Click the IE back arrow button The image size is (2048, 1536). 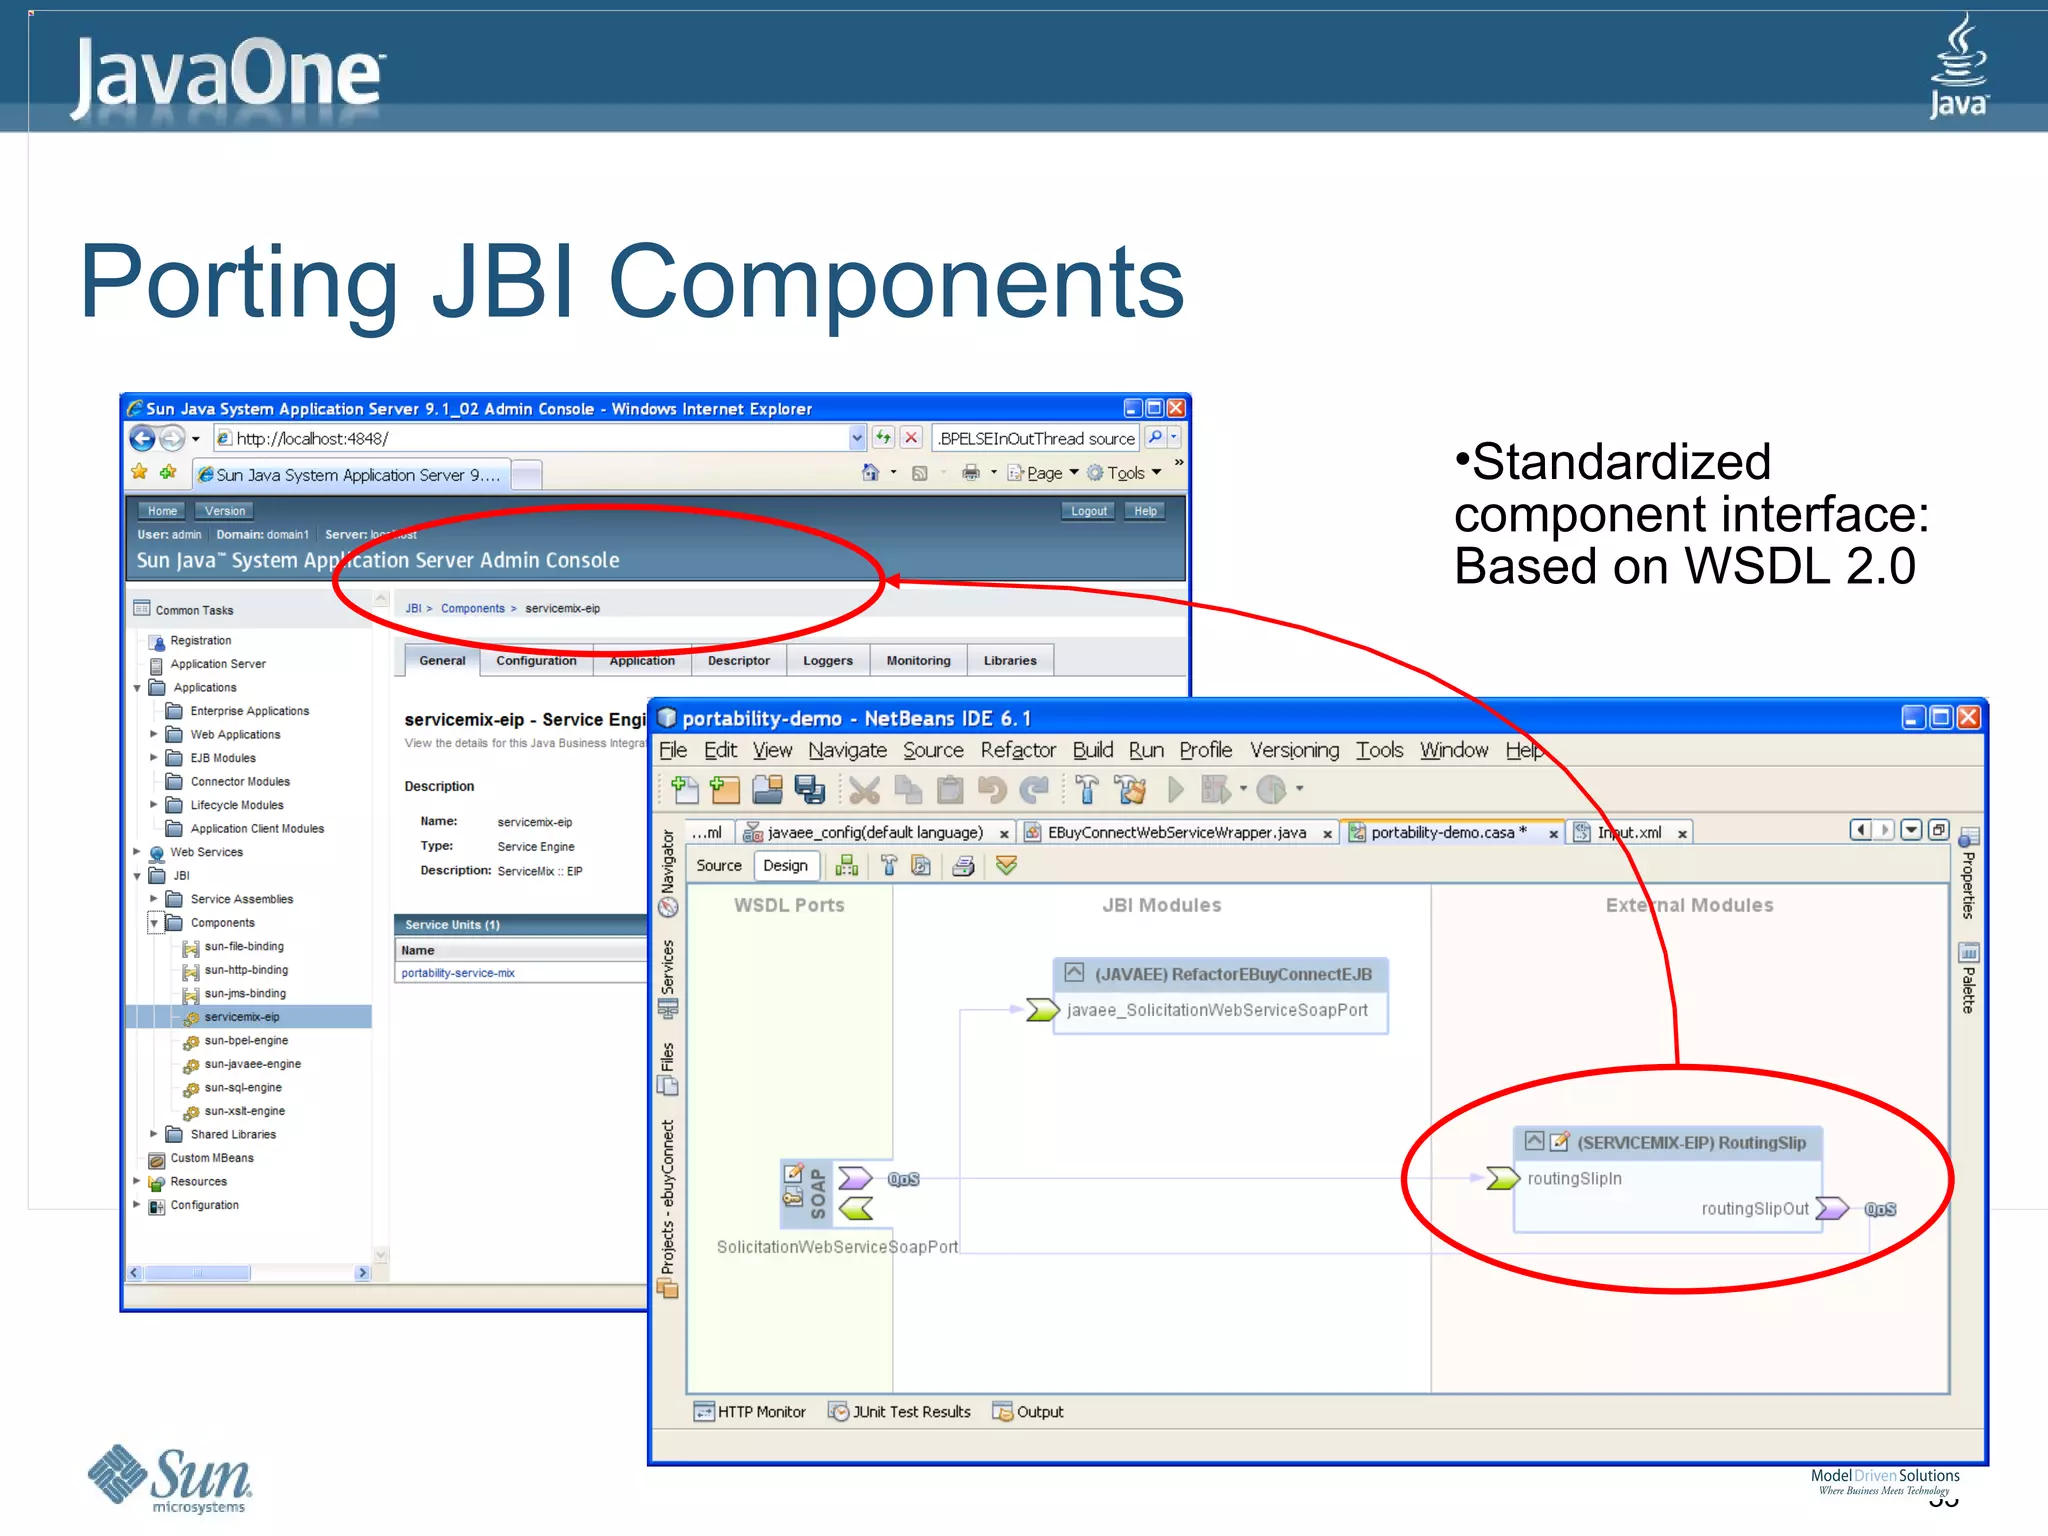point(143,438)
